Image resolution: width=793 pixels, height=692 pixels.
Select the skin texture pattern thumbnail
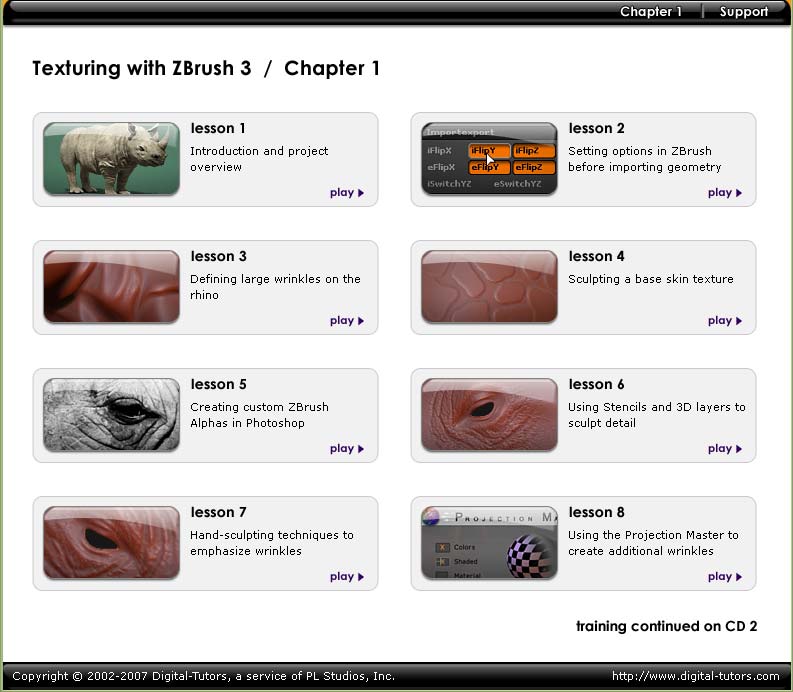coord(489,287)
